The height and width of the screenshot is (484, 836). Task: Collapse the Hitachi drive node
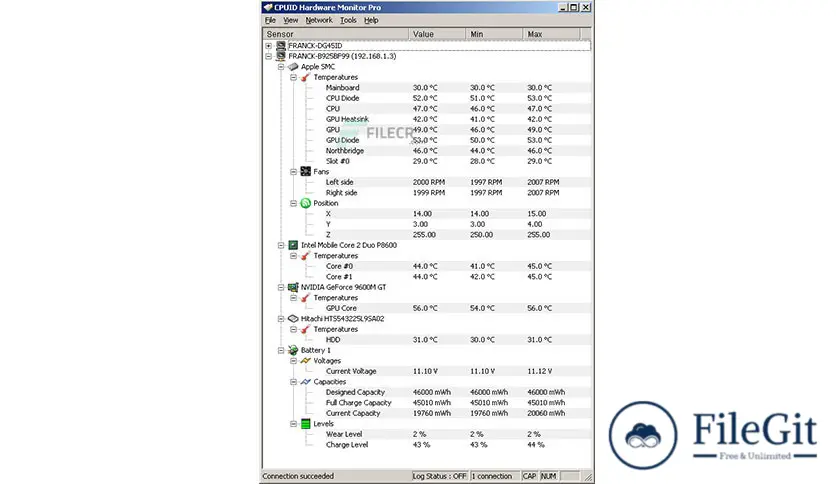pyautogui.click(x=281, y=319)
